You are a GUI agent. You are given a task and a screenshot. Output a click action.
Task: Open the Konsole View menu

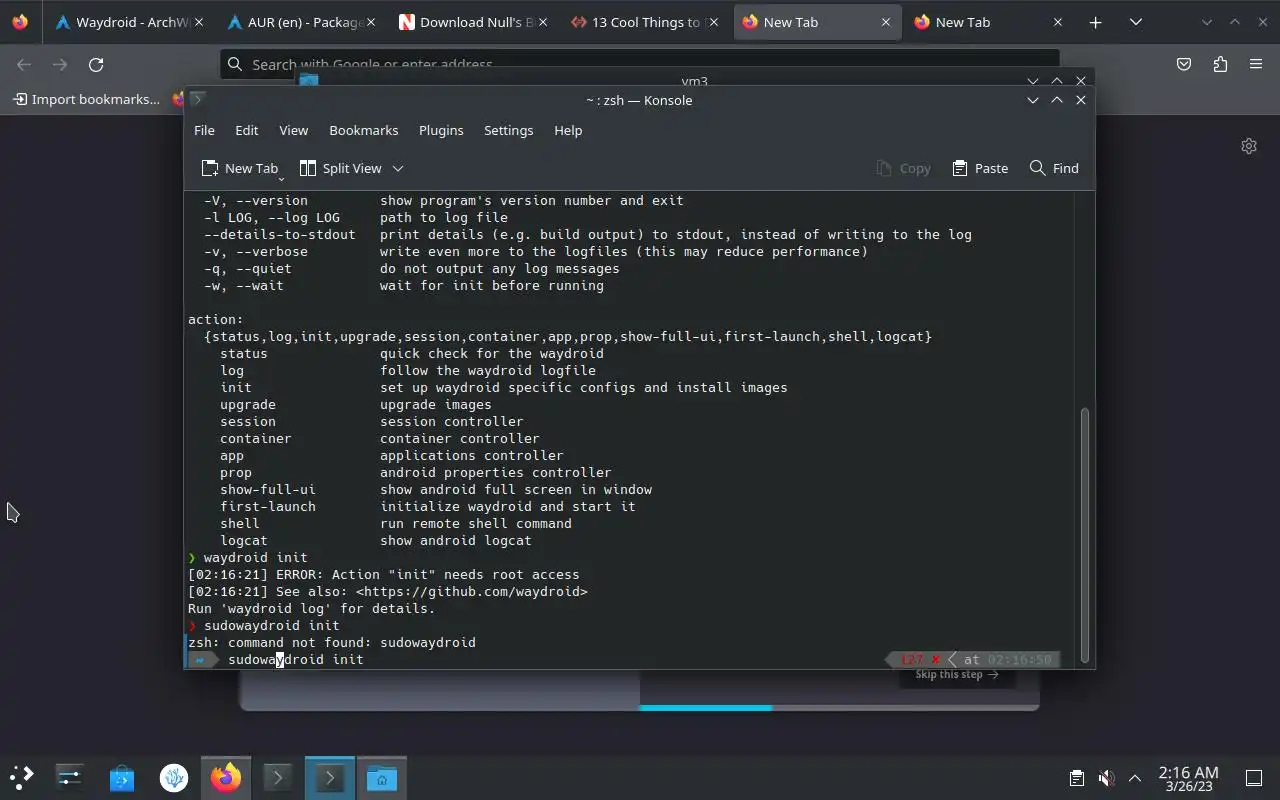tap(293, 130)
